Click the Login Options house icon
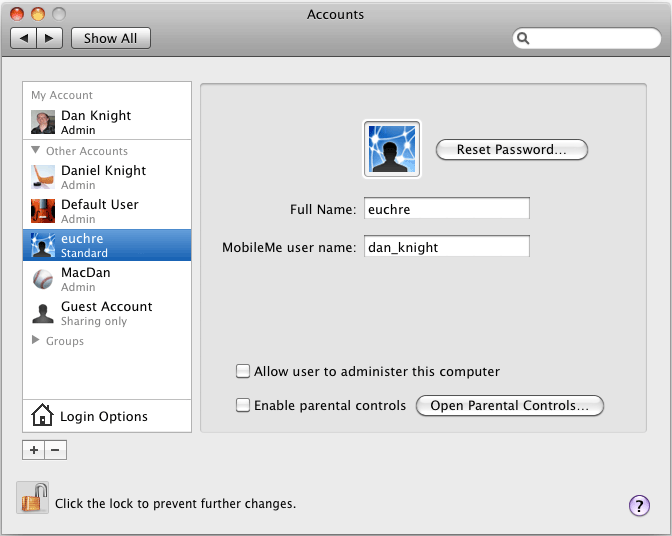Viewport: 672px width, 536px height. point(42,415)
